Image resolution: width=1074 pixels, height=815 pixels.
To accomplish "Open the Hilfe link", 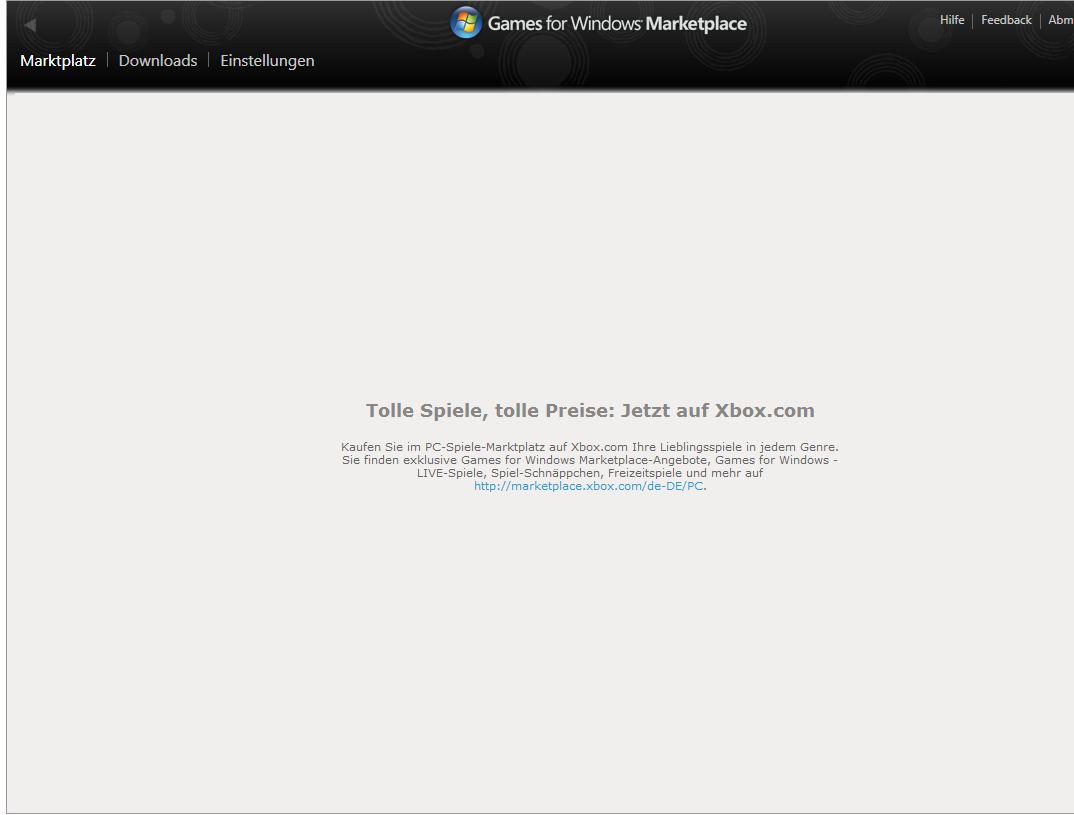I will (x=951, y=20).
